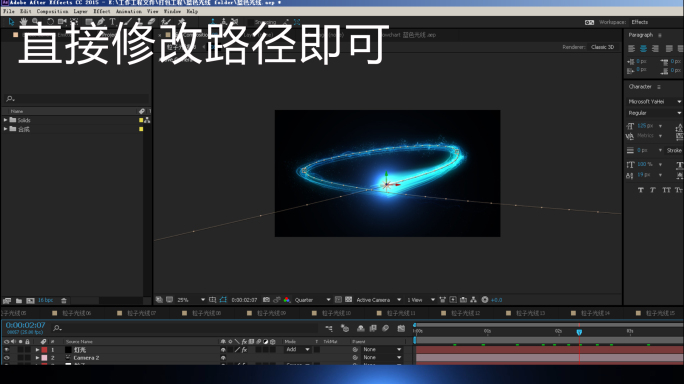Select the Hand tool
This screenshot has width=684, height=384.
click(x=23, y=21)
